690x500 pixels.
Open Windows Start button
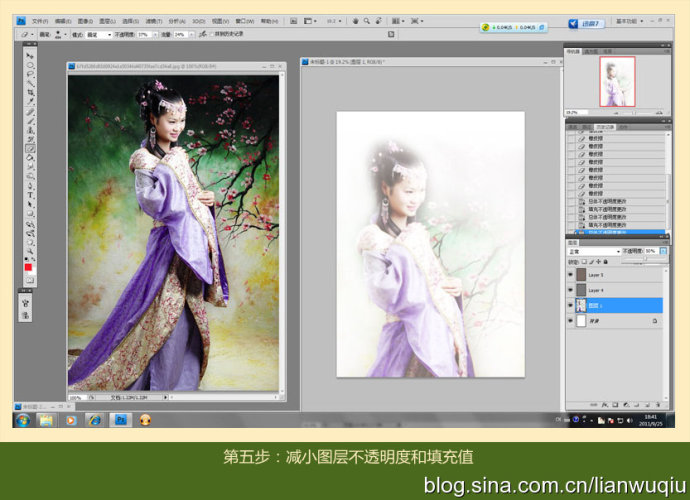[22, 420]
